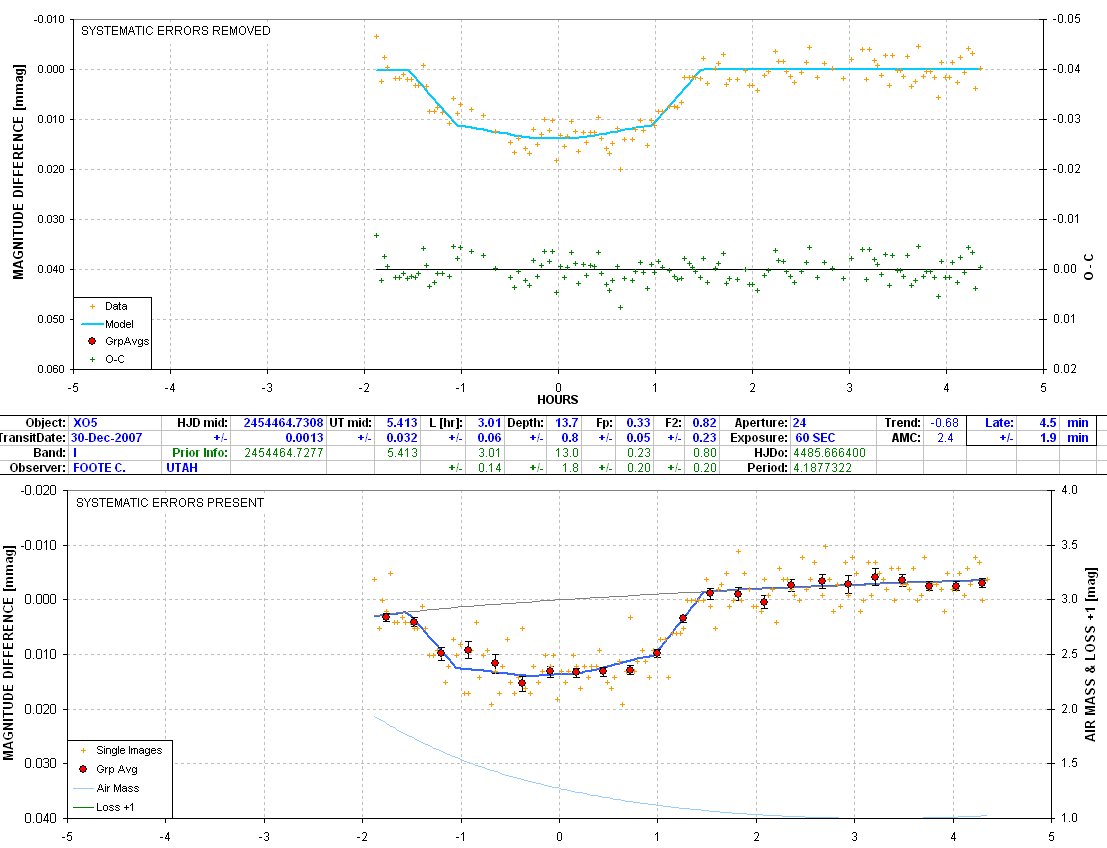This screenshot has height=848, width=1107.
Task: Click the prior F2 value 0.80
Action: (x=705, y=453)
